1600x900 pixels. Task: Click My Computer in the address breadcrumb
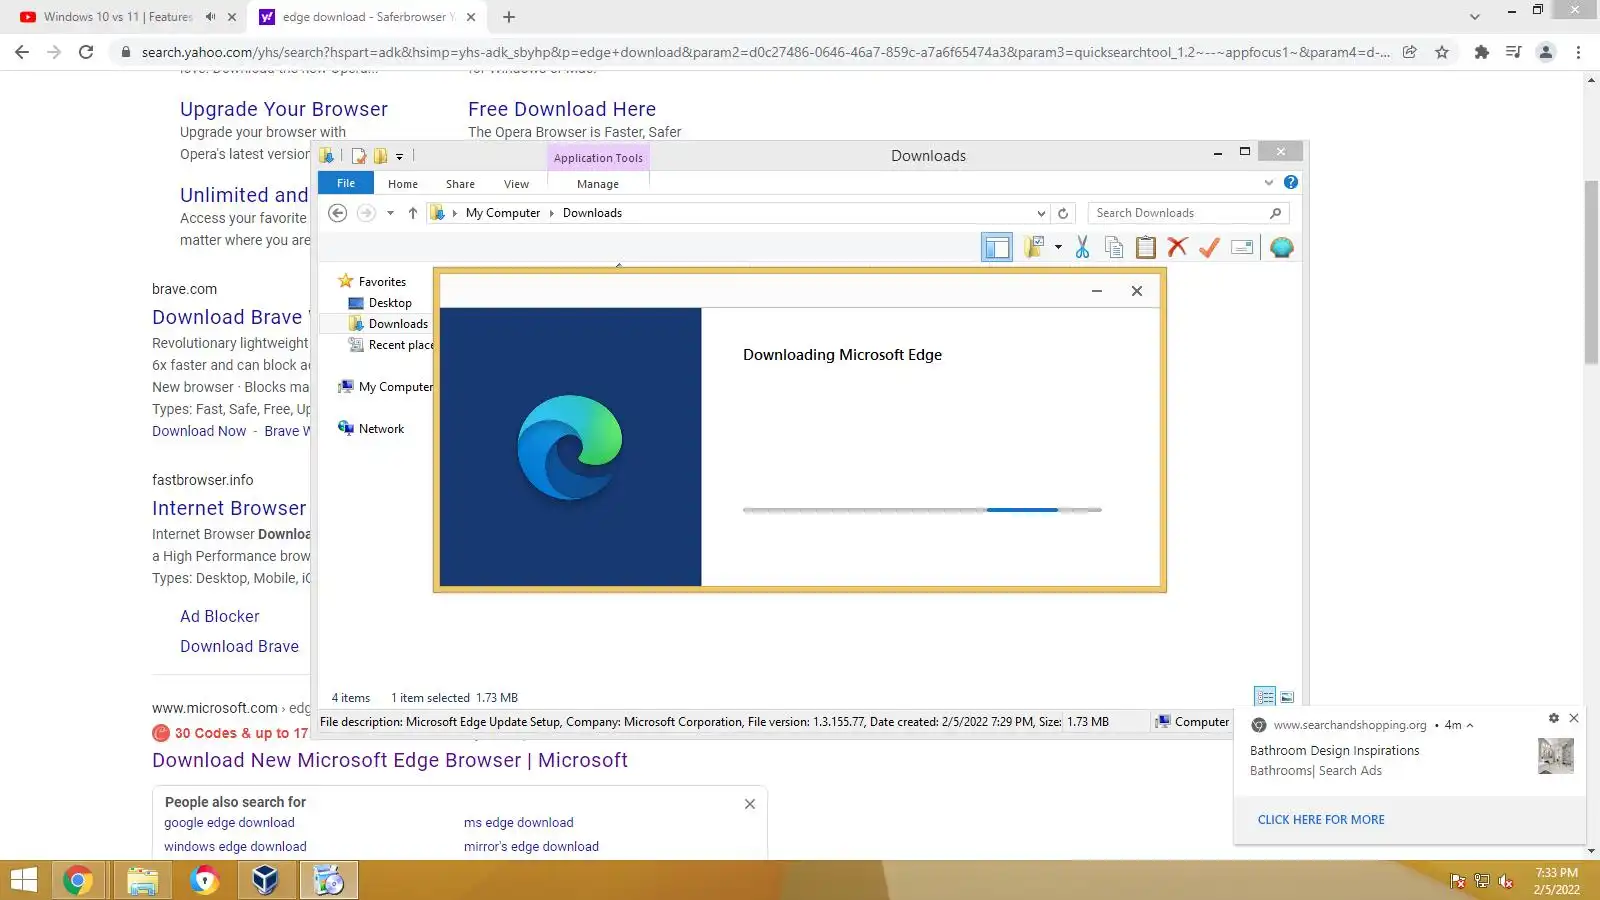click(503, 213)
